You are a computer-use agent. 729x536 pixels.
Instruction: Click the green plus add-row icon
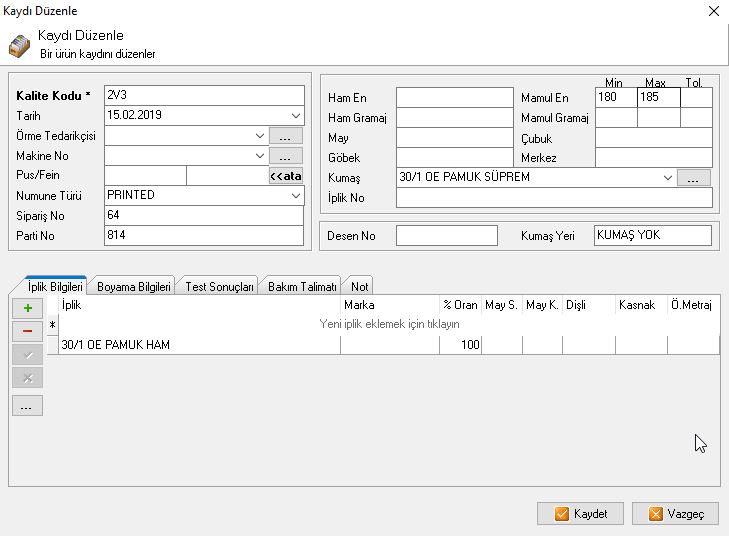[27, 309]
